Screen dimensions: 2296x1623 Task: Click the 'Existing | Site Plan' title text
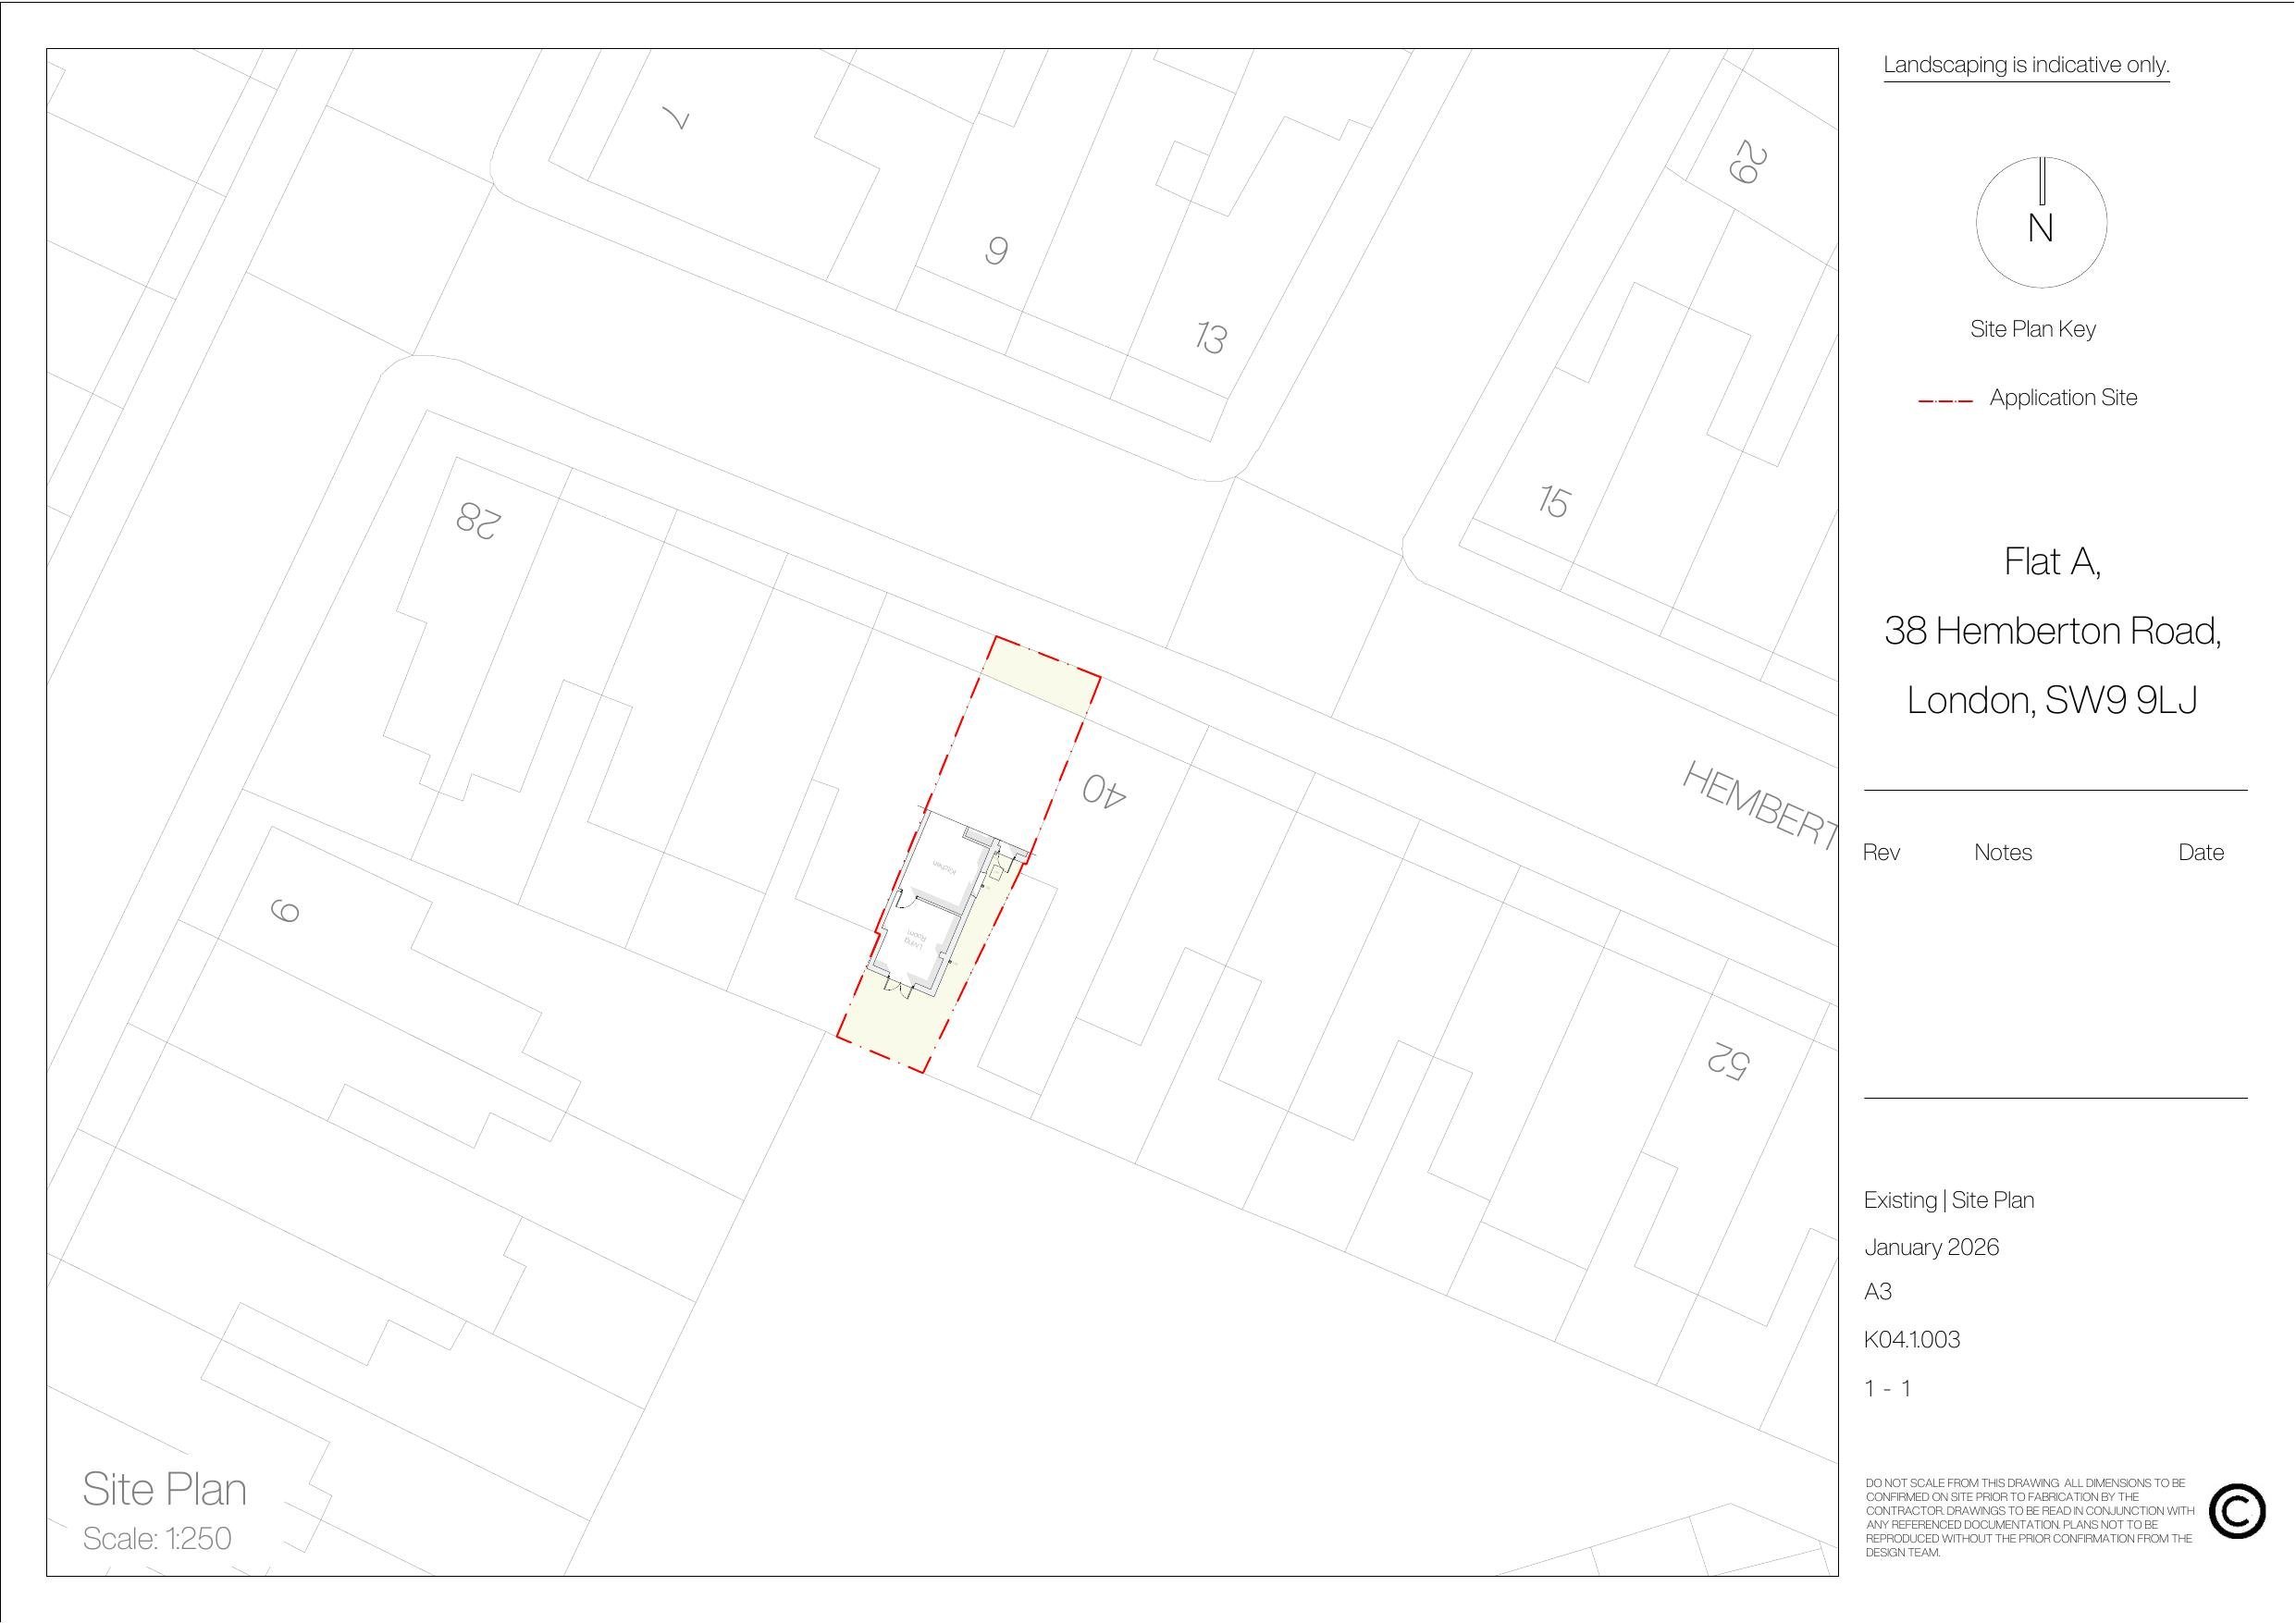pos(1948,1200)
